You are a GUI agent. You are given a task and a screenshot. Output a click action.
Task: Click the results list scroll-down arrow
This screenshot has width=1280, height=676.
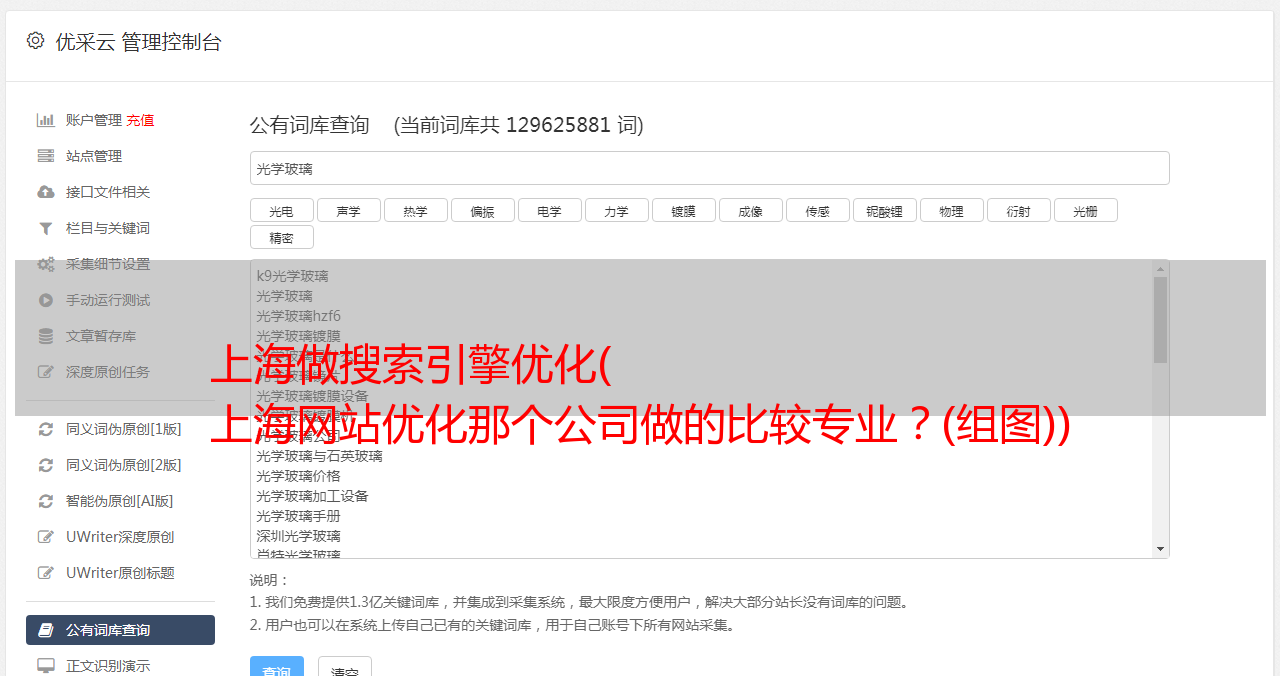[1161, 549]
